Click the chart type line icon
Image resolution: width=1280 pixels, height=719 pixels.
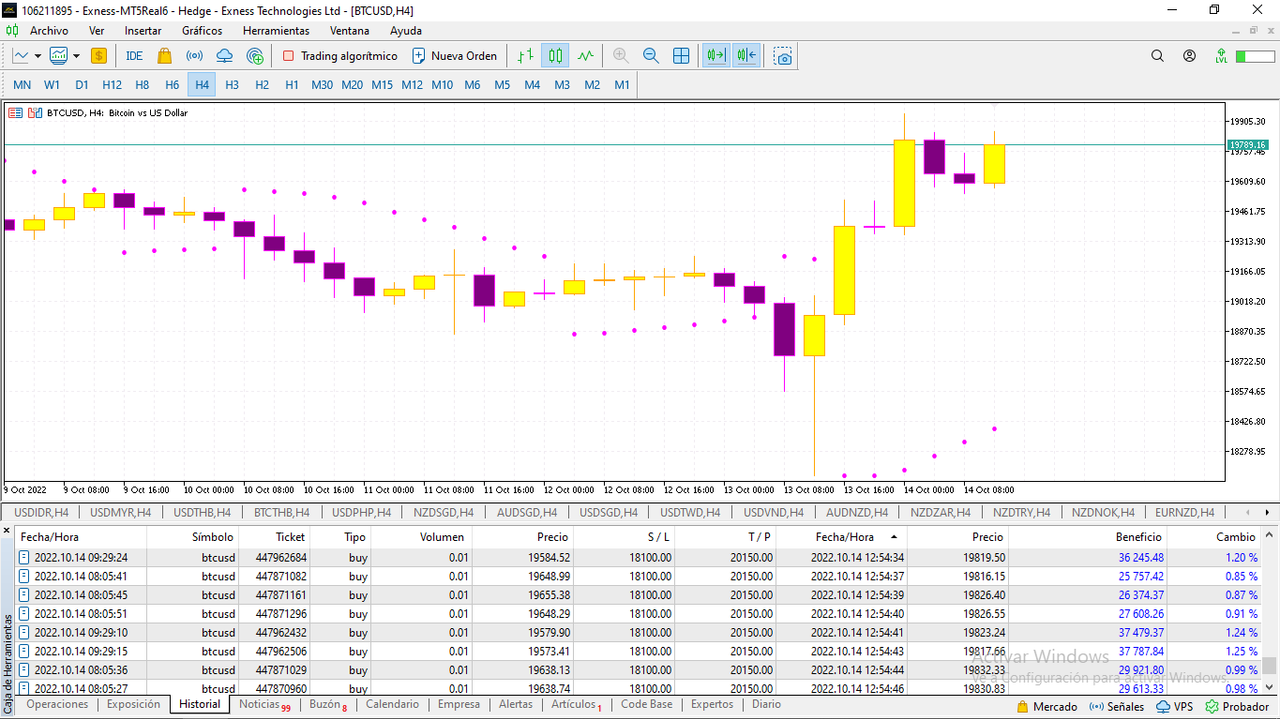coord(20,56)
